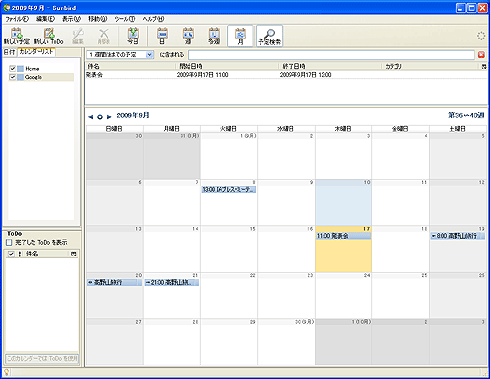The width and height of the screenshot is (490, 379).
Task: Click the event search text field
Action: tap(331, 55)
